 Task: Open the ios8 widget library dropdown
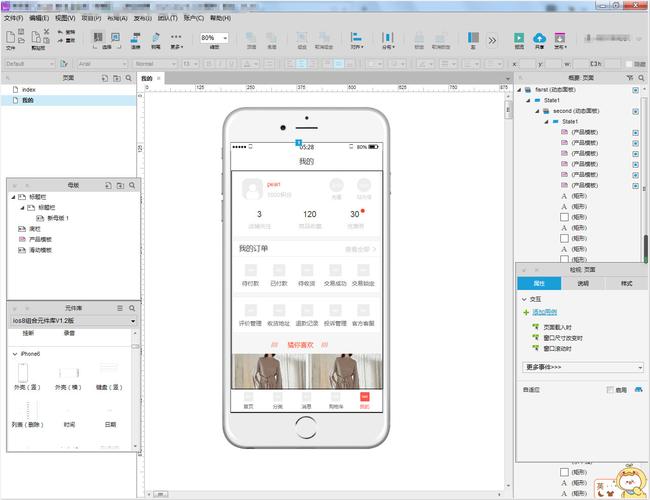(x=72, y=320)
